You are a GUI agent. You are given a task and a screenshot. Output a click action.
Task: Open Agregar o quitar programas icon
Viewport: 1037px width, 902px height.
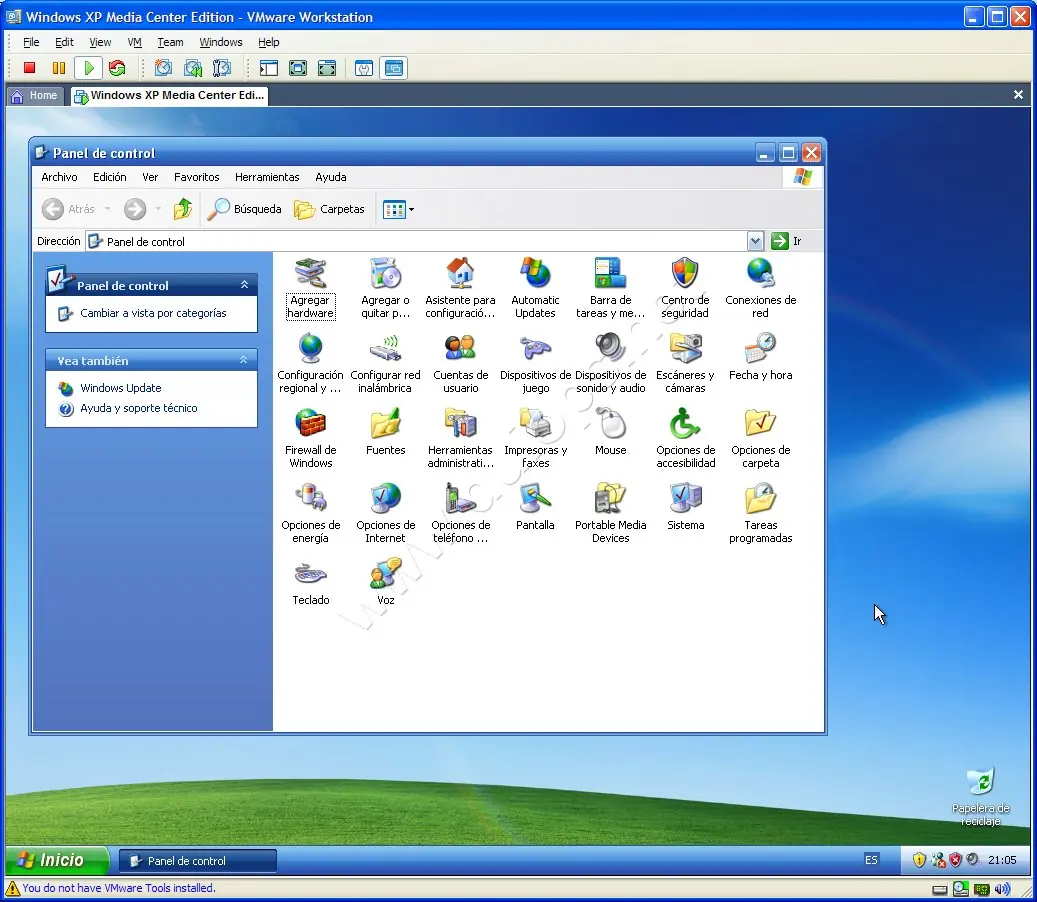point(385,274)
